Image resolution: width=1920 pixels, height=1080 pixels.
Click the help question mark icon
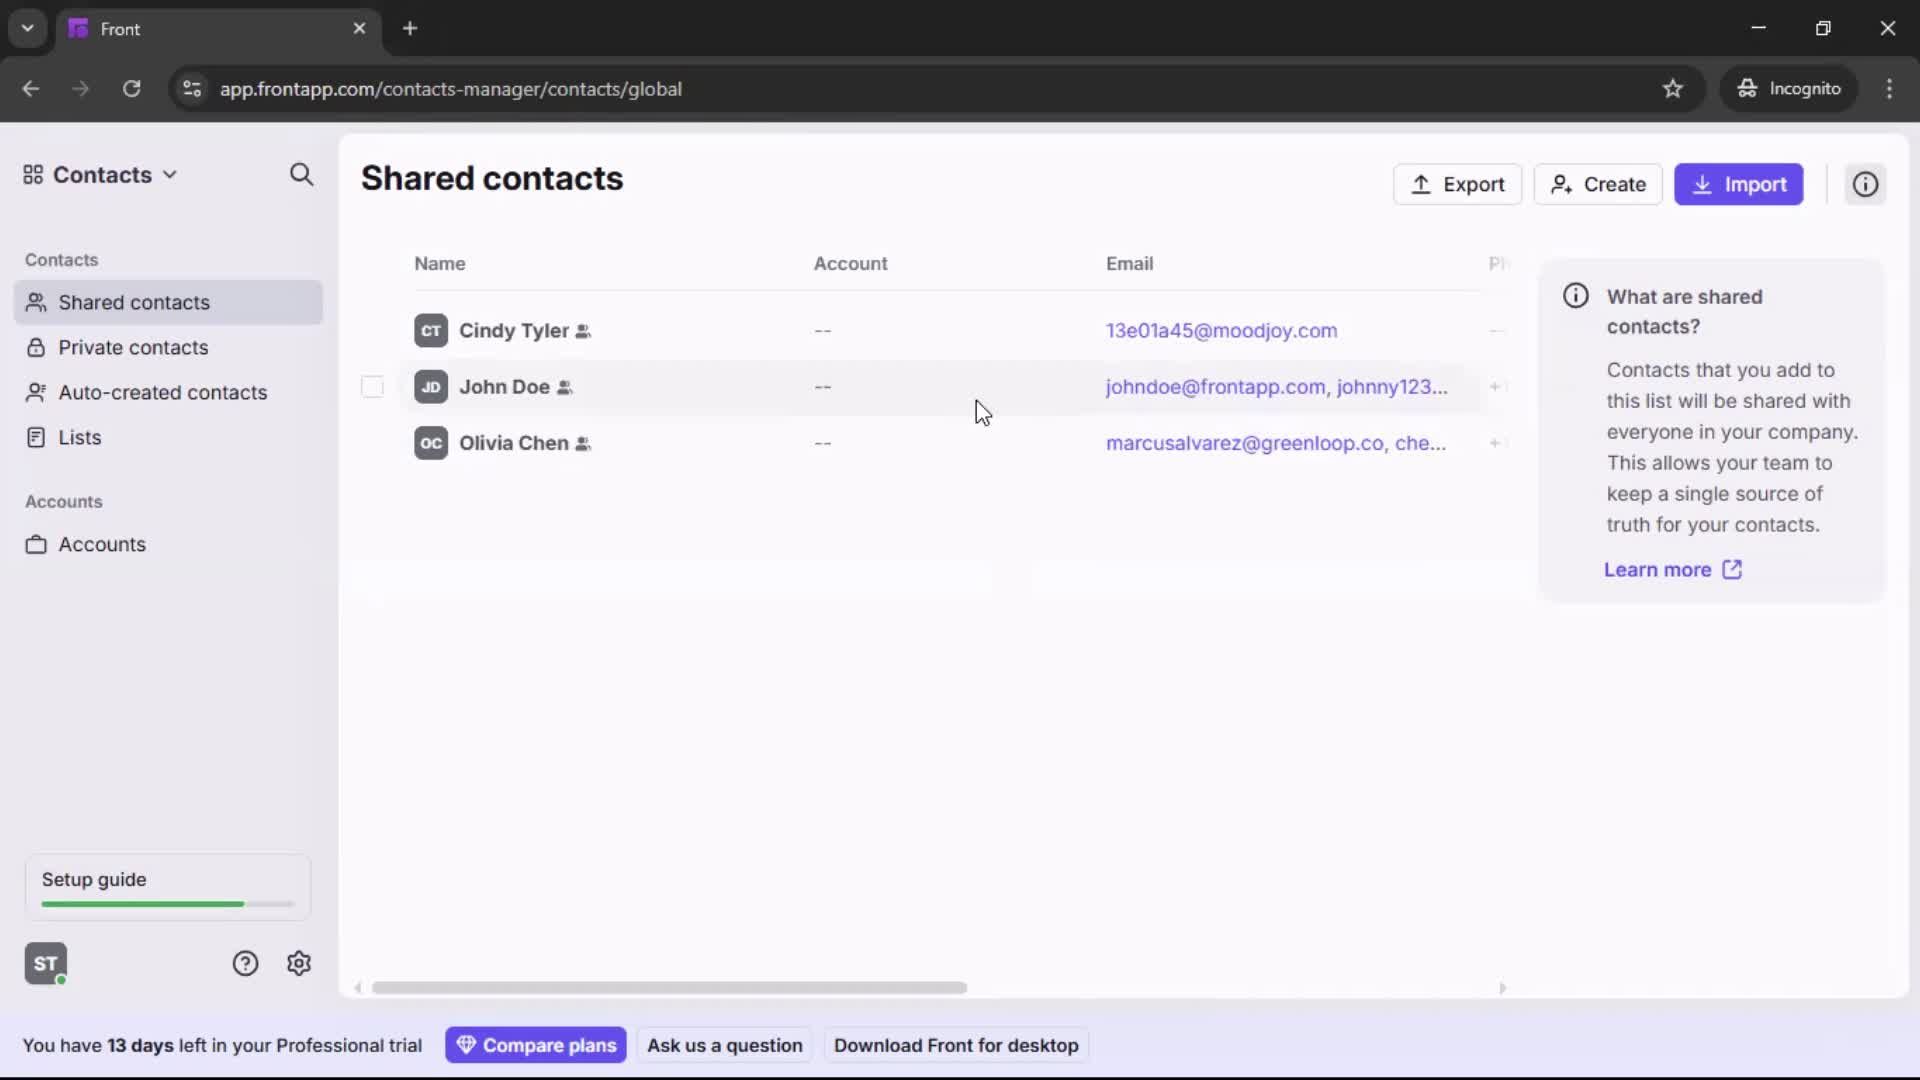[246, 963]
